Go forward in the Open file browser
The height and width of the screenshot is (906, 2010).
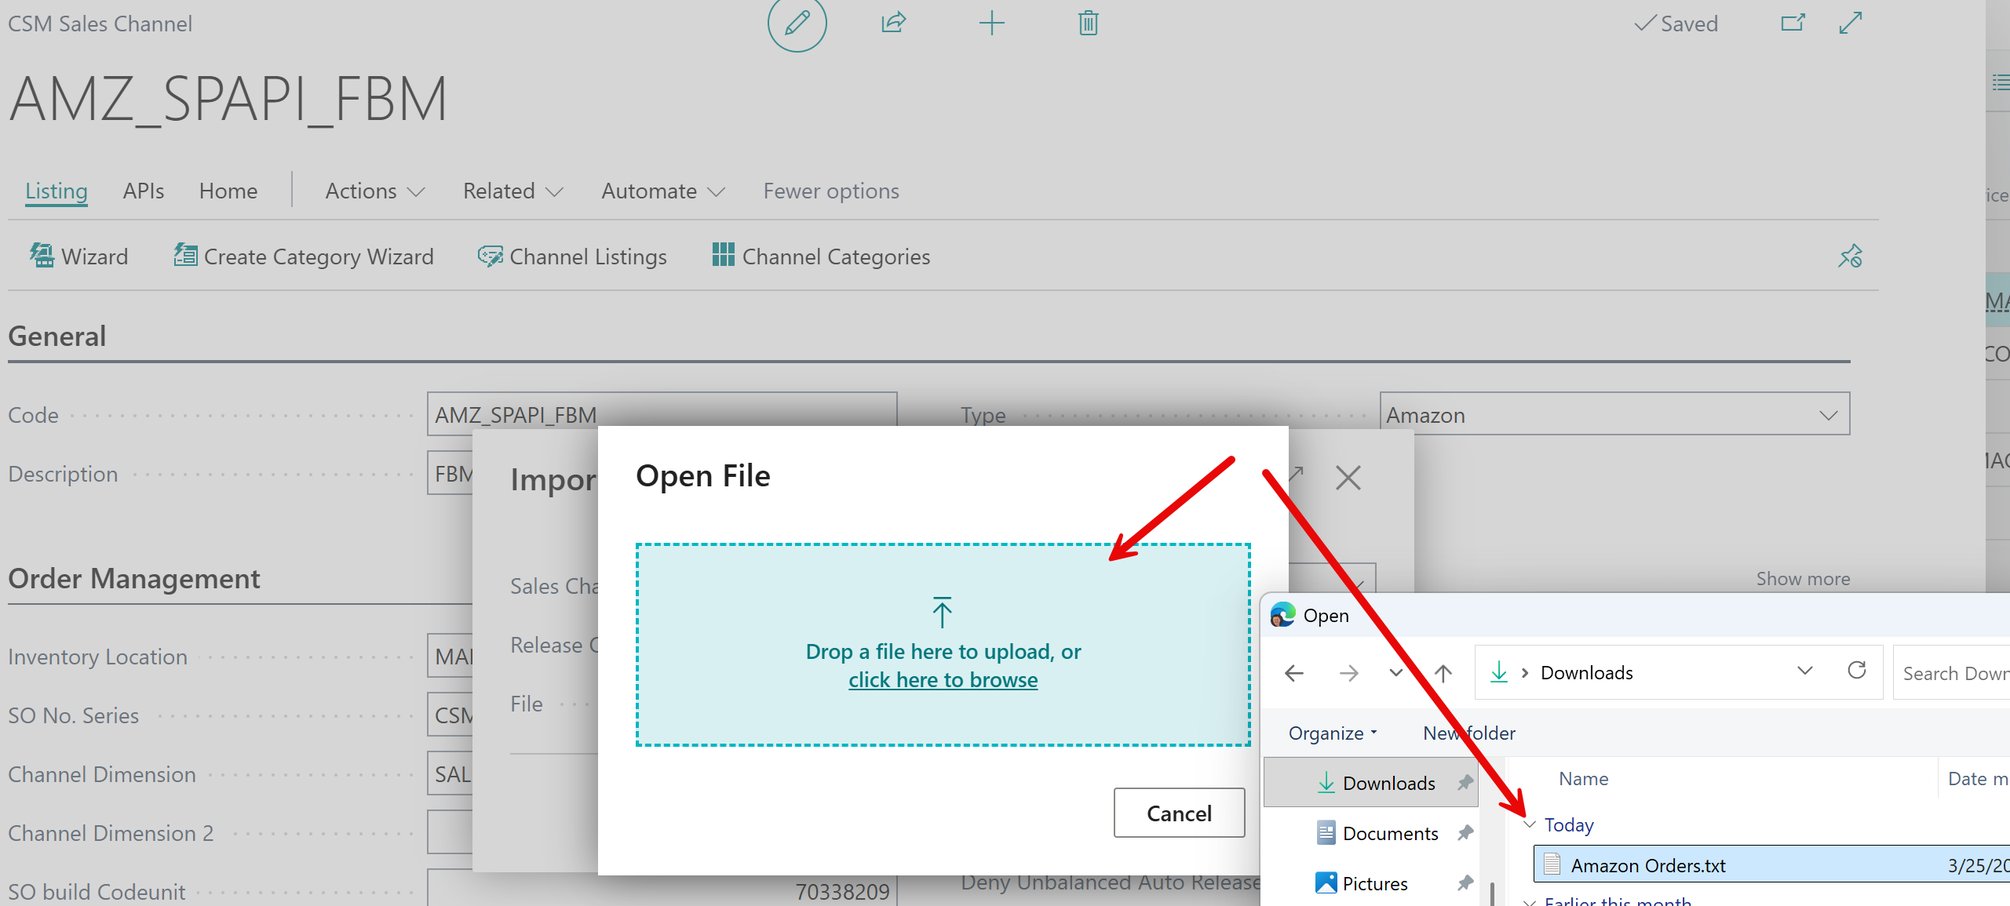pos(1348,673)
